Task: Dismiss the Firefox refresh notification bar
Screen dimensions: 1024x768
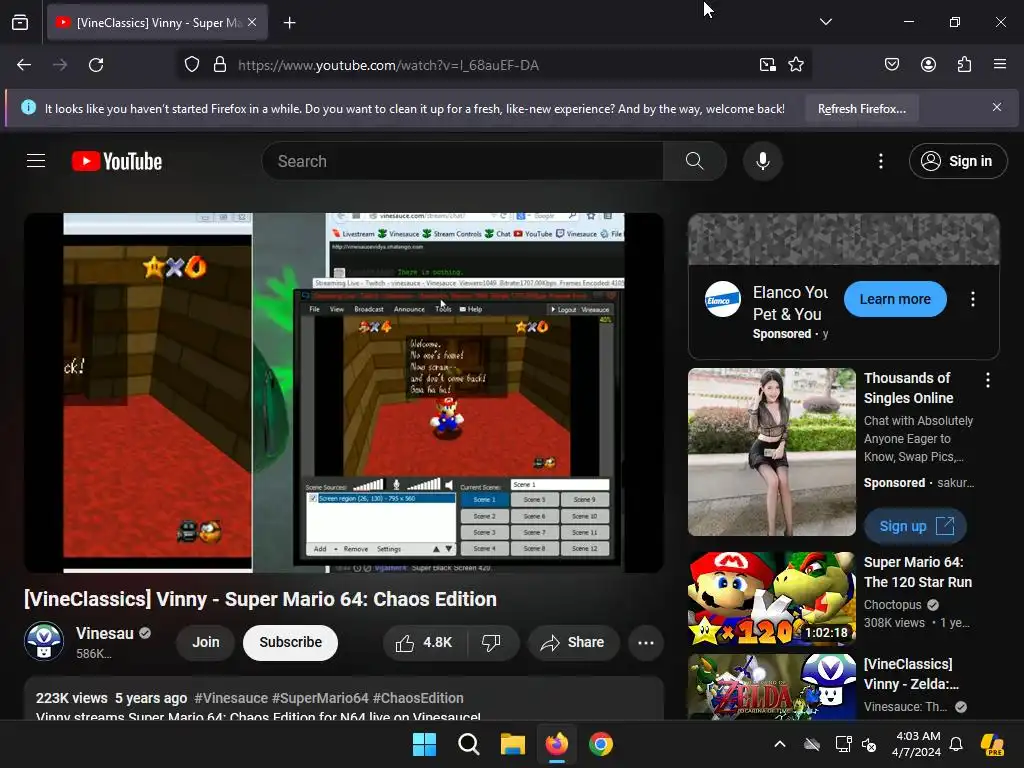Action: point(997,107)
